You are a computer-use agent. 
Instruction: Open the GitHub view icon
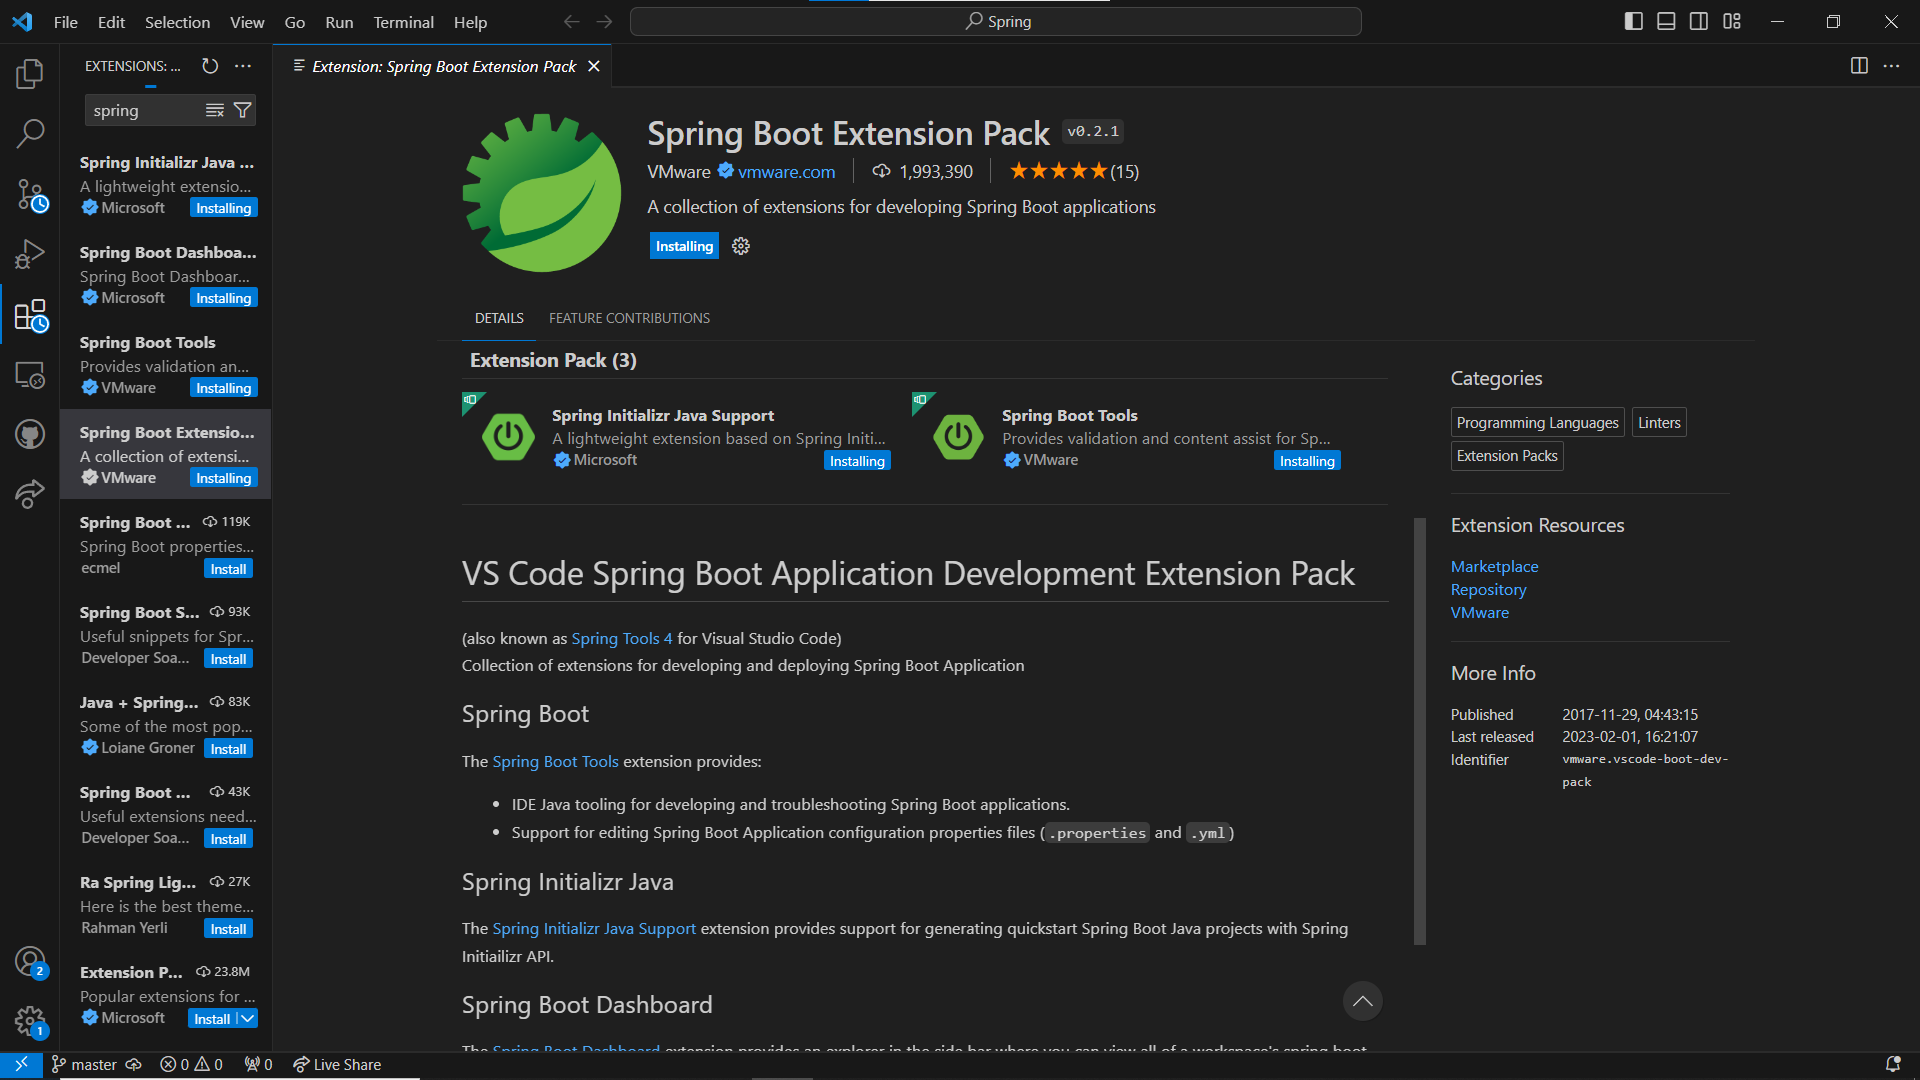30,434
